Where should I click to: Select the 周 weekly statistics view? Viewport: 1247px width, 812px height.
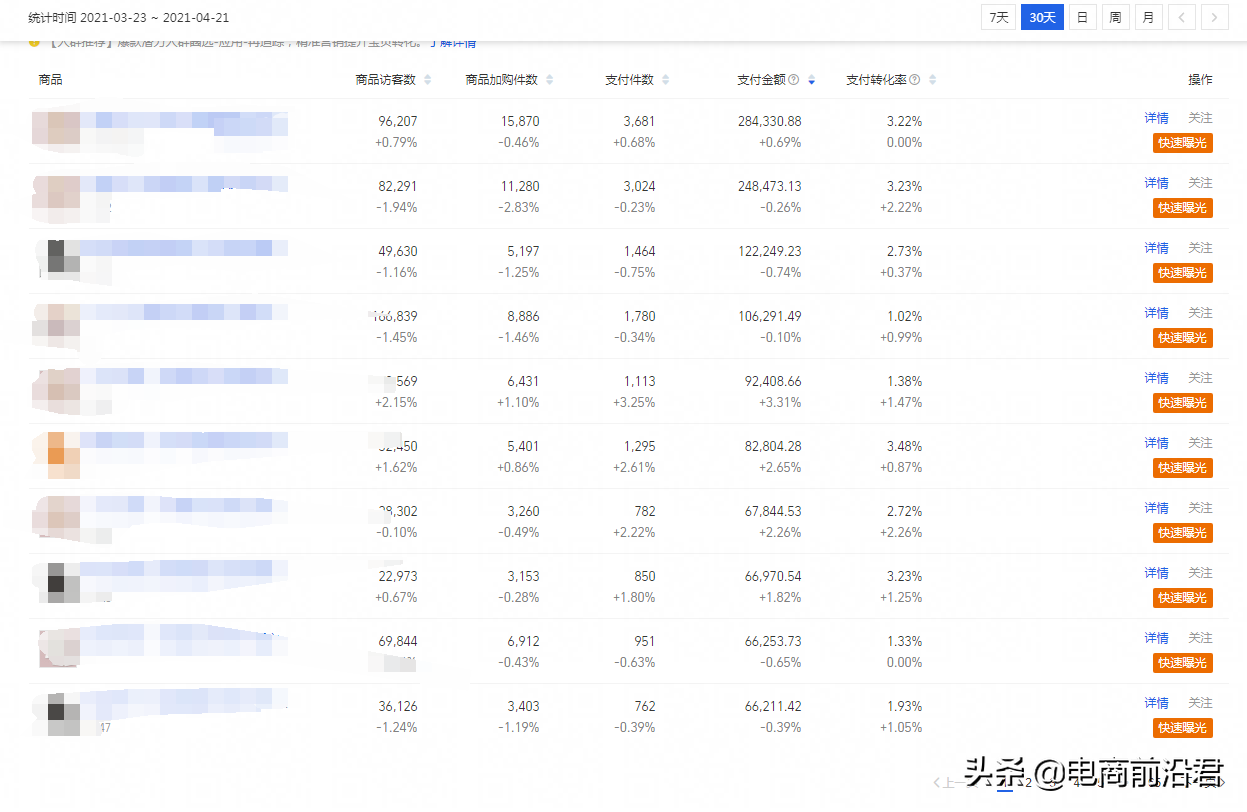click(1115, 17)
